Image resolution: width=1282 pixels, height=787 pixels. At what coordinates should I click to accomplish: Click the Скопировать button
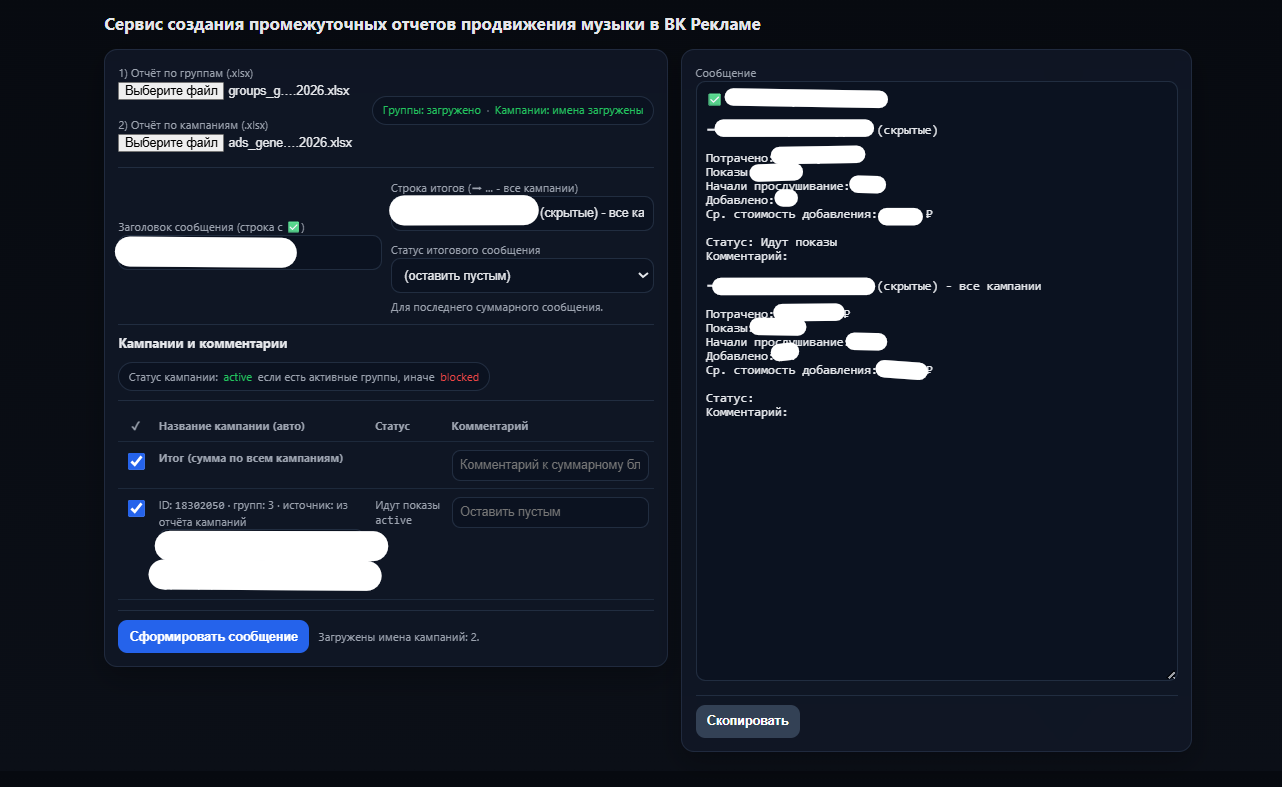click(x=747, y=721)
